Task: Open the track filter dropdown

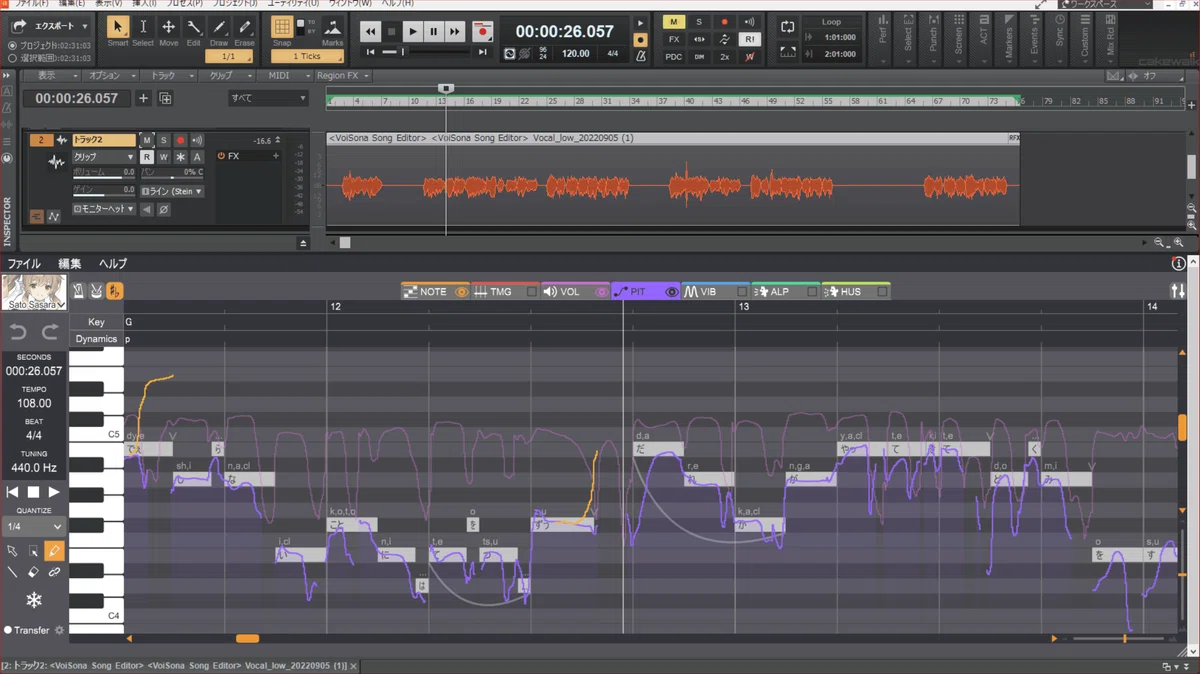Action: click(x=268, y=98)
